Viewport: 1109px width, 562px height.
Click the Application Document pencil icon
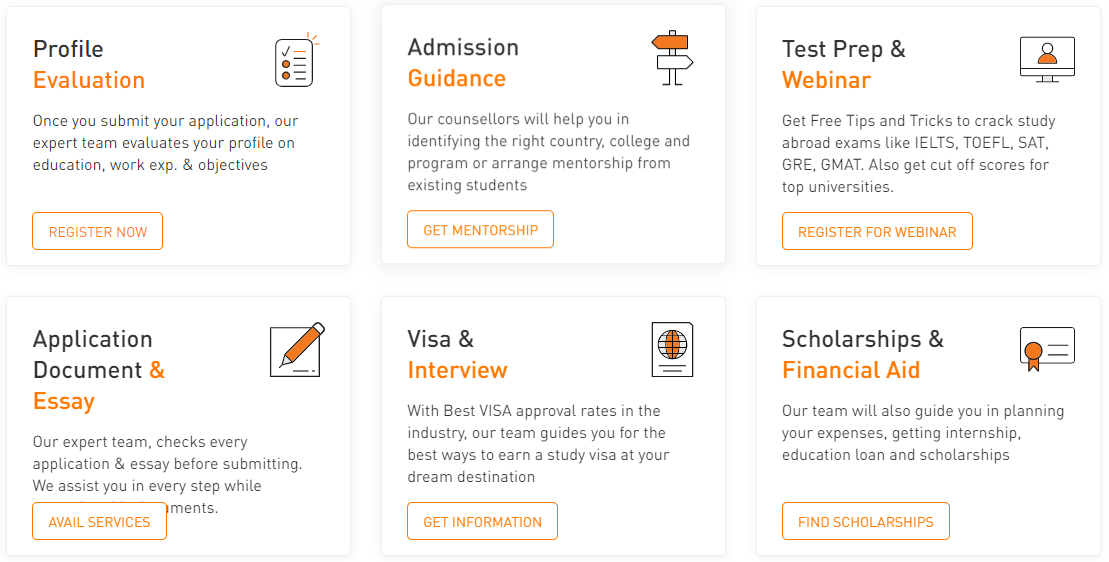297,349
